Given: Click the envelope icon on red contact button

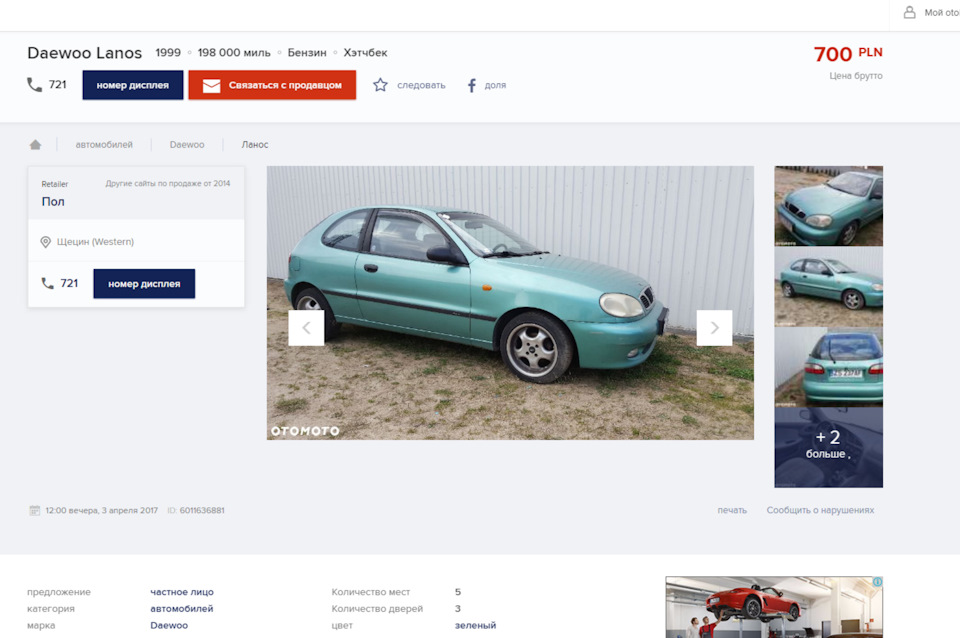Looking at the screenshot, I should 211,86.
